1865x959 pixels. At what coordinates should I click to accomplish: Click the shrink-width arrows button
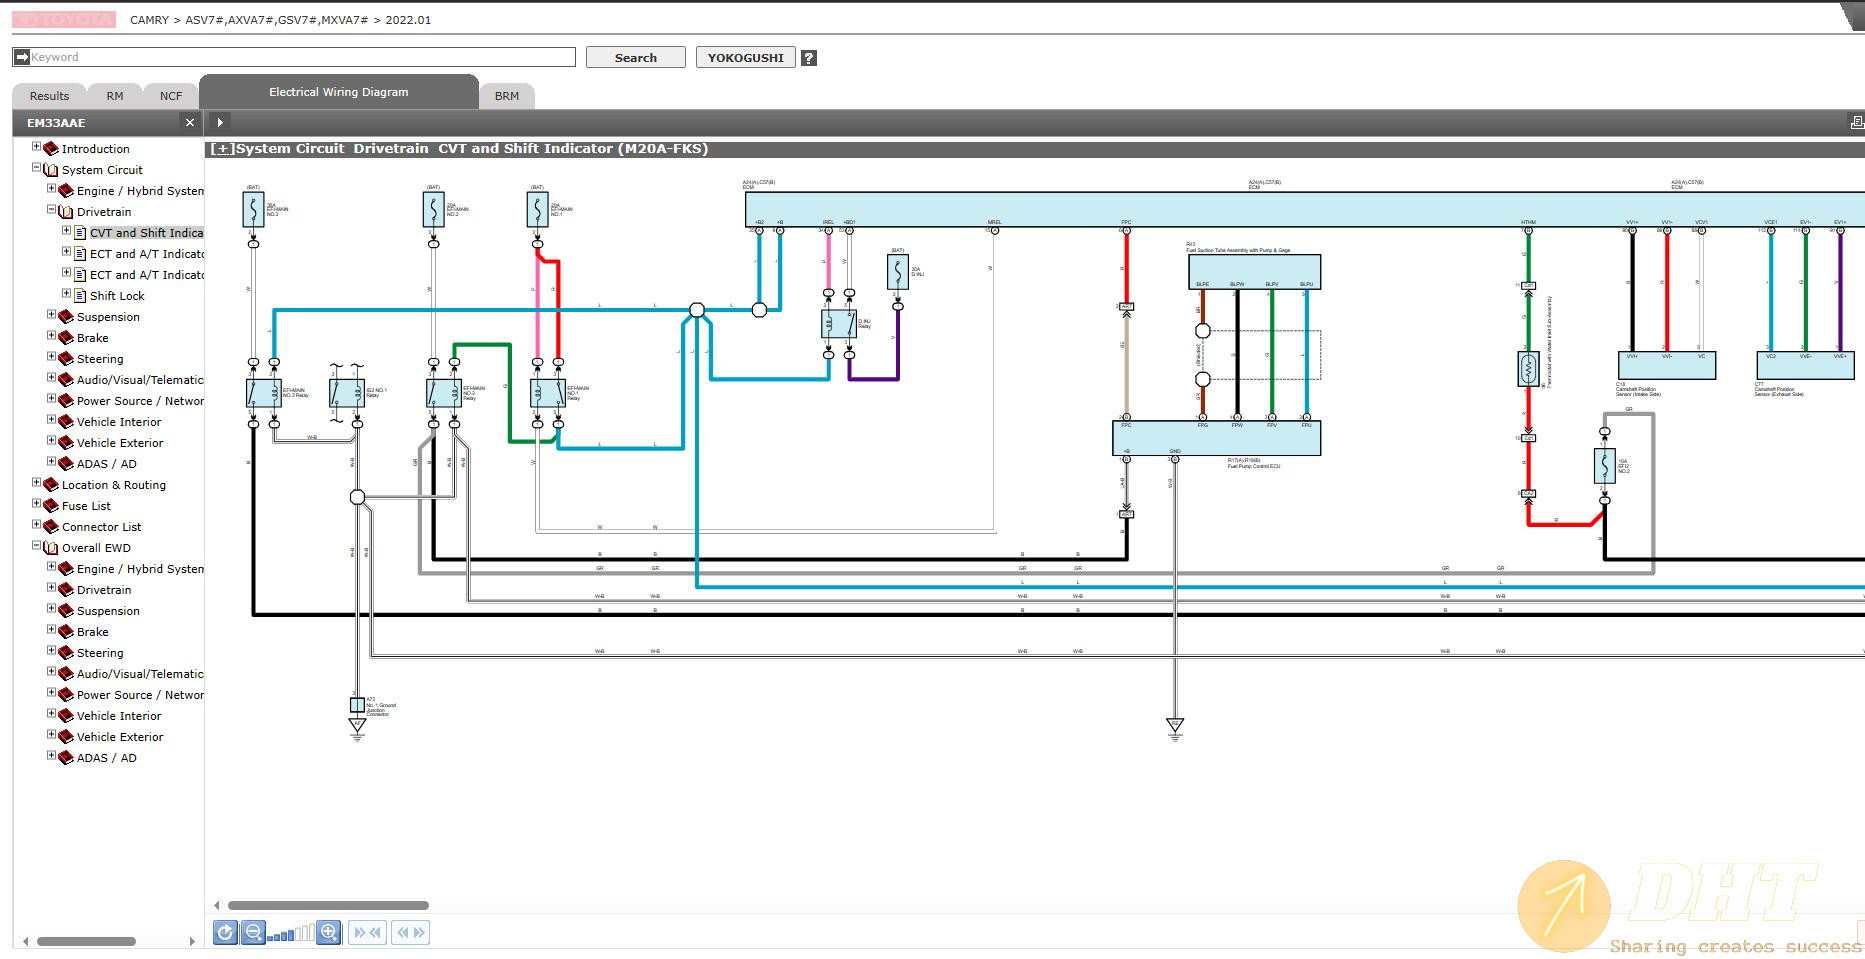pyautogui.click(x=368, y=932)
